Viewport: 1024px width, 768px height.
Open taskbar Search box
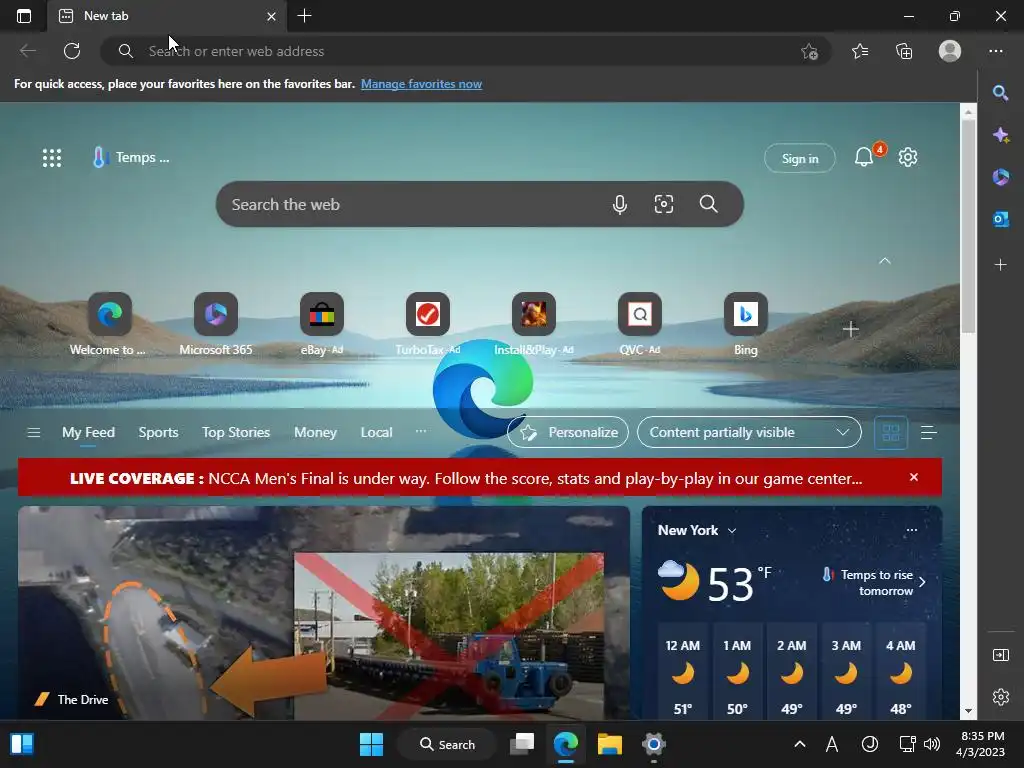pos(448,744)
